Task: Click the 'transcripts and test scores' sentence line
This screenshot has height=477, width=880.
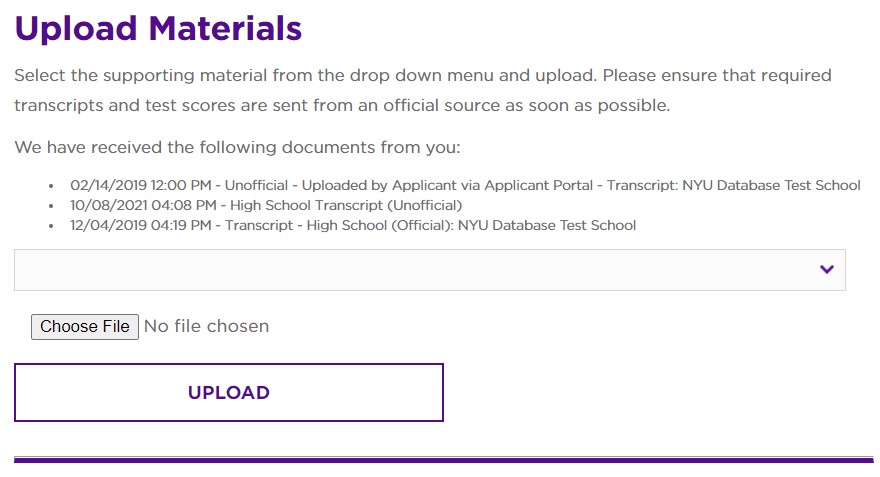Action: coord(341,105)
